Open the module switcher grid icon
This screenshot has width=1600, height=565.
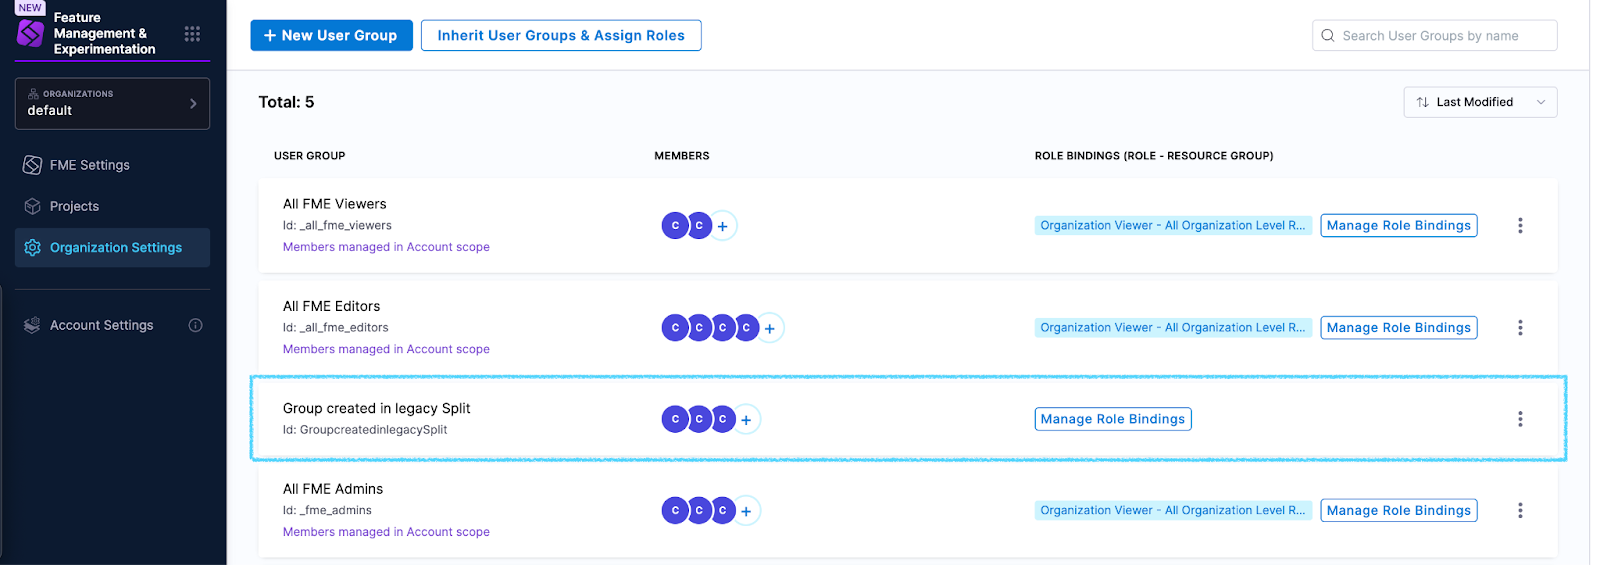tap(192, 34)
